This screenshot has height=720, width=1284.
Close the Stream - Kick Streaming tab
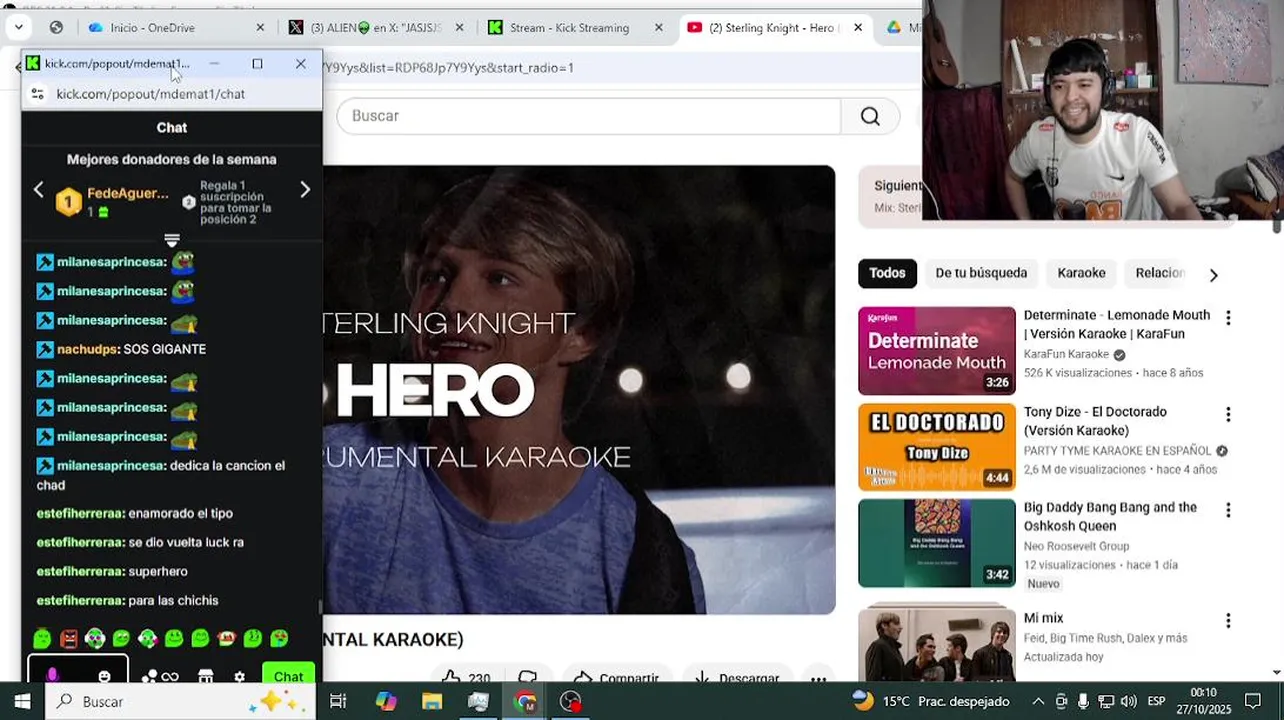click(658, 28)
